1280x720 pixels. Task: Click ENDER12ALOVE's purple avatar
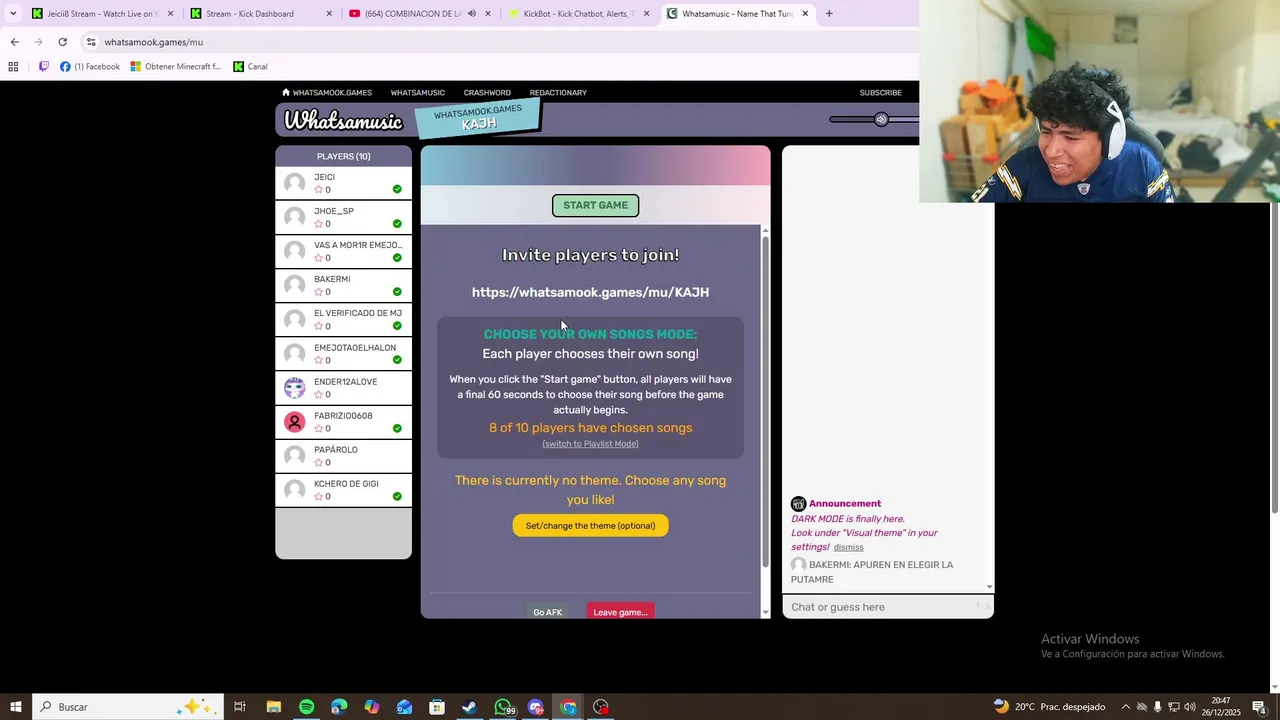[x=294, y=388]
